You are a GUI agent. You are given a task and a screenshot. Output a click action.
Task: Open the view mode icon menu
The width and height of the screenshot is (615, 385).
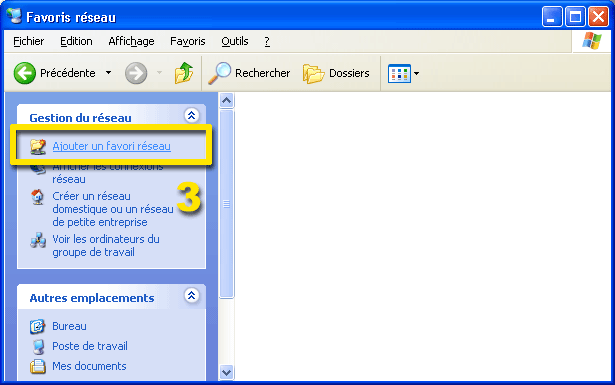399,73
